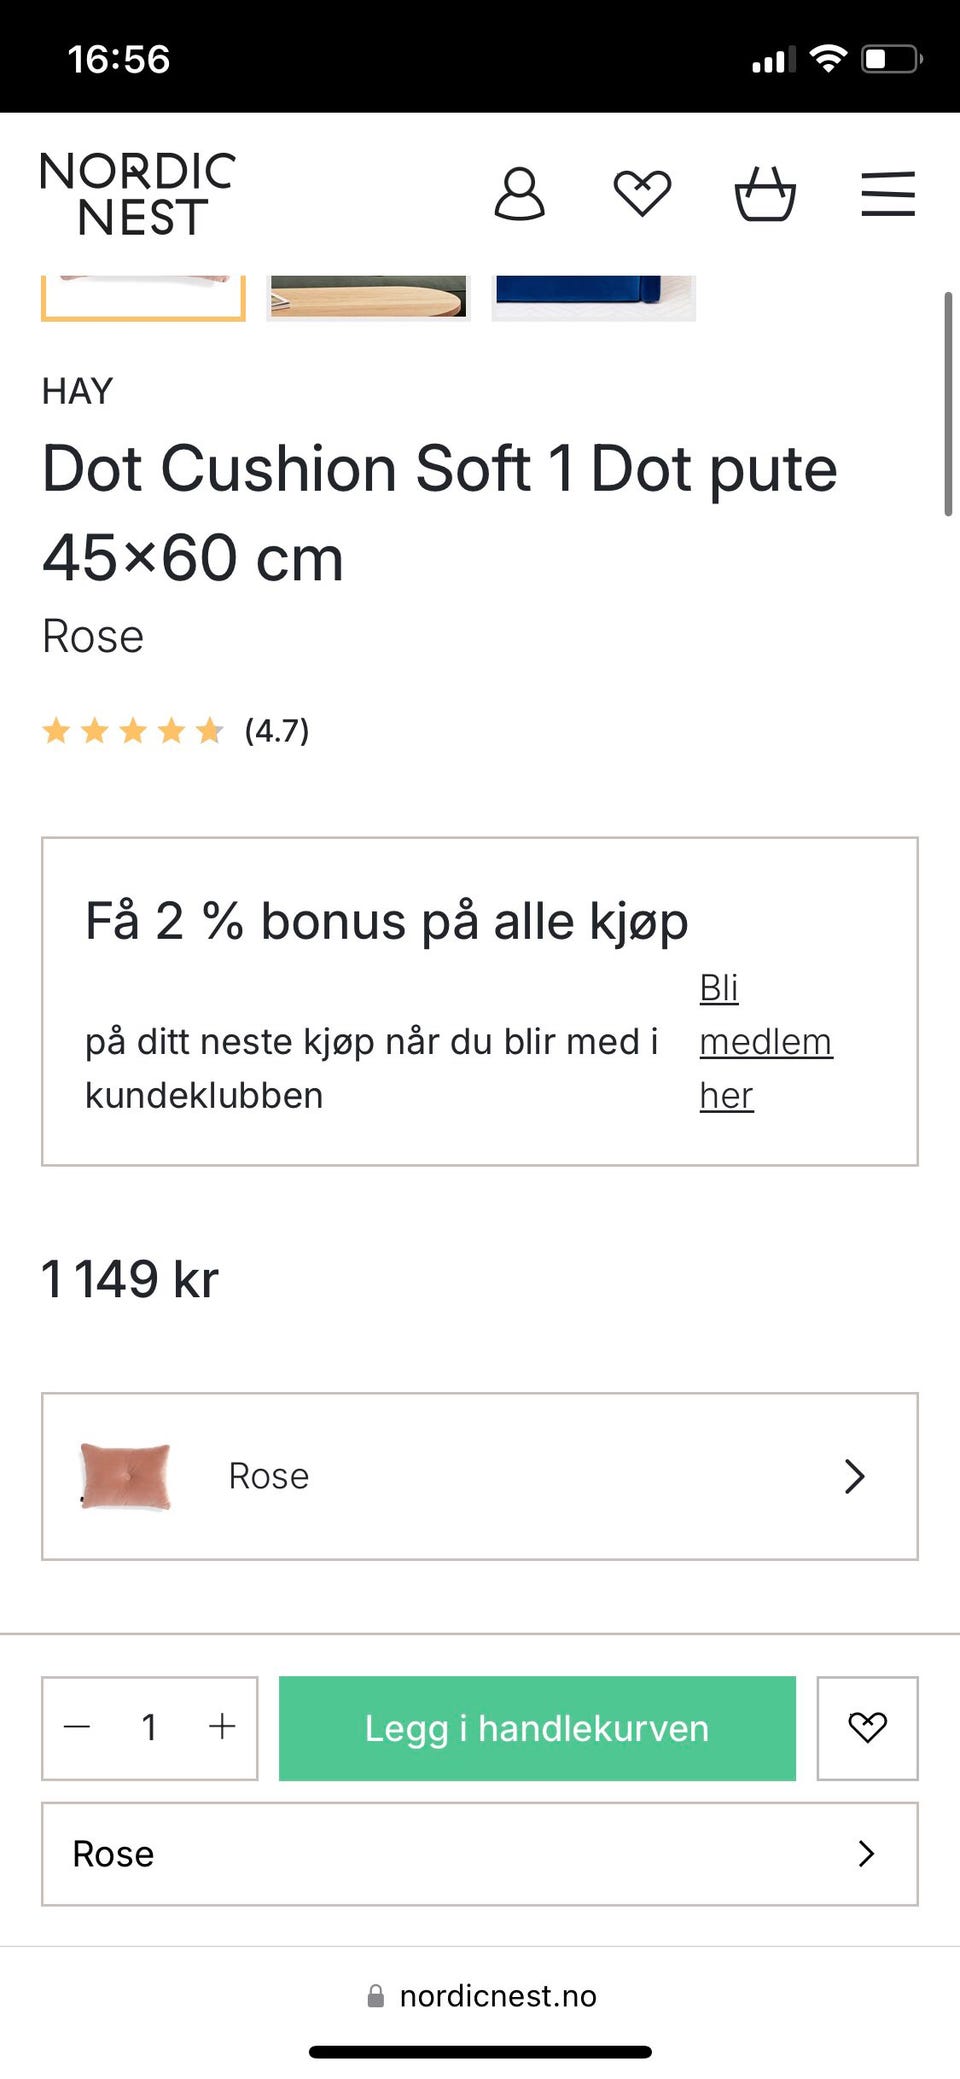Image resolution: width=960 pixels, height=2079 pixels.
Task: View the blue sofa thumbnail image
Action: tap(593, 297)
